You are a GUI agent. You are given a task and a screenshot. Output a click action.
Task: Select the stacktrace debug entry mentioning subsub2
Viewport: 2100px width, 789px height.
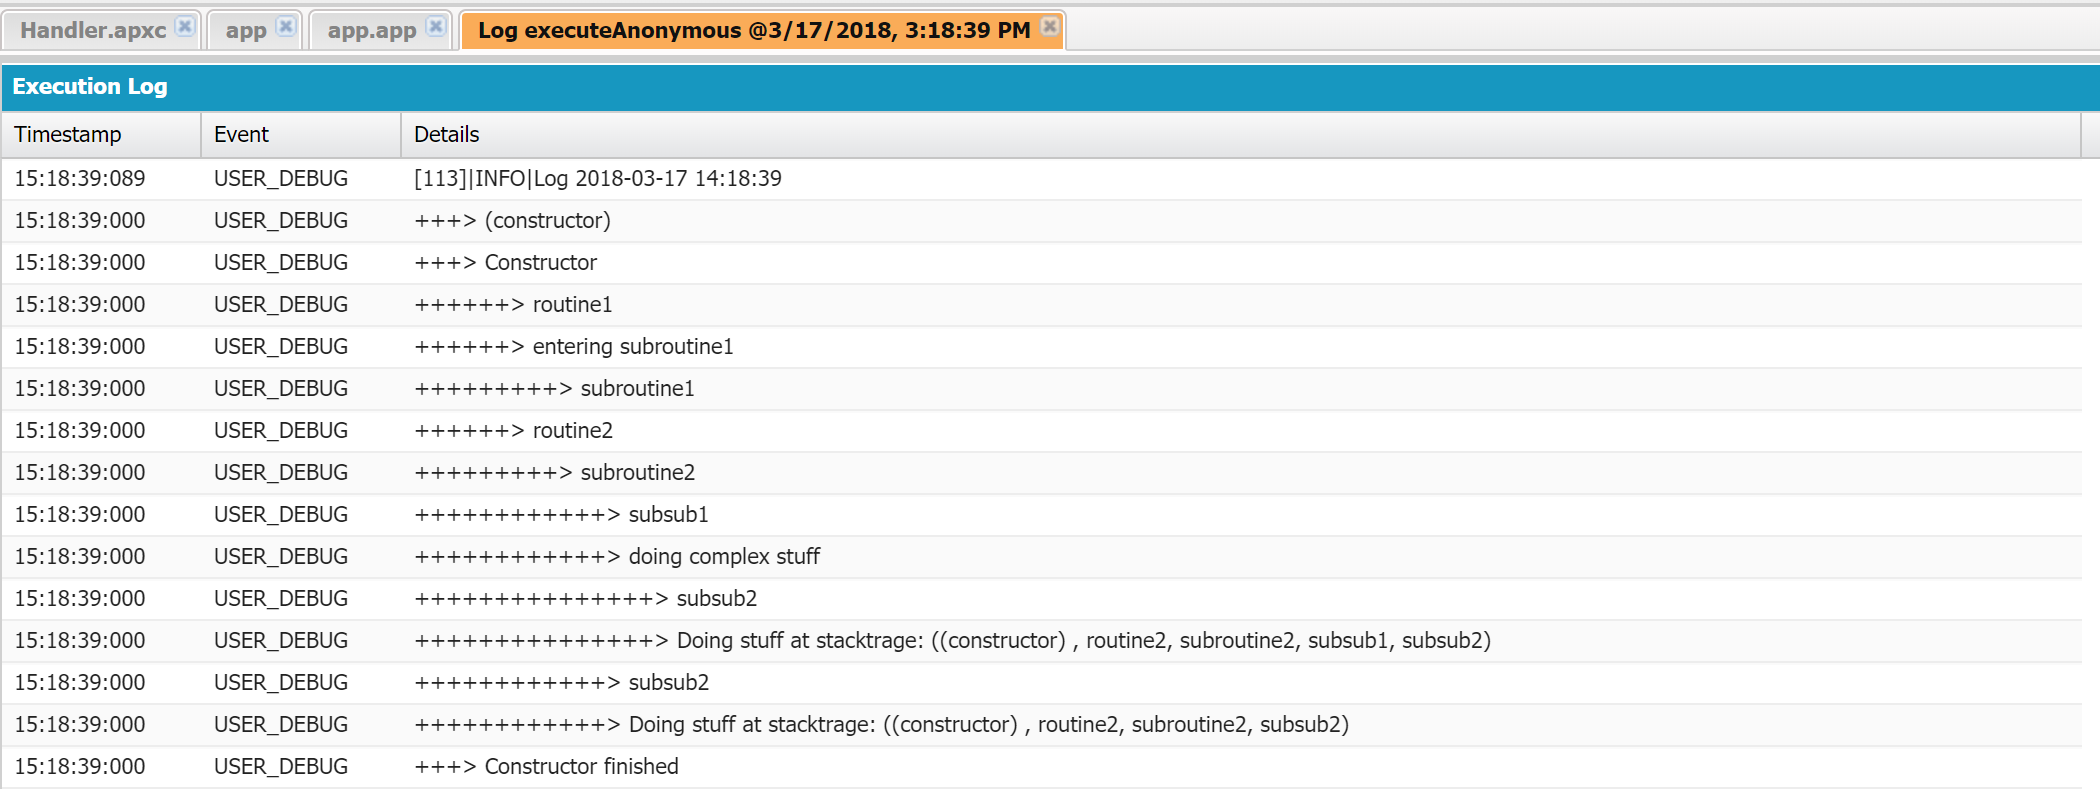tap(882, 724)
